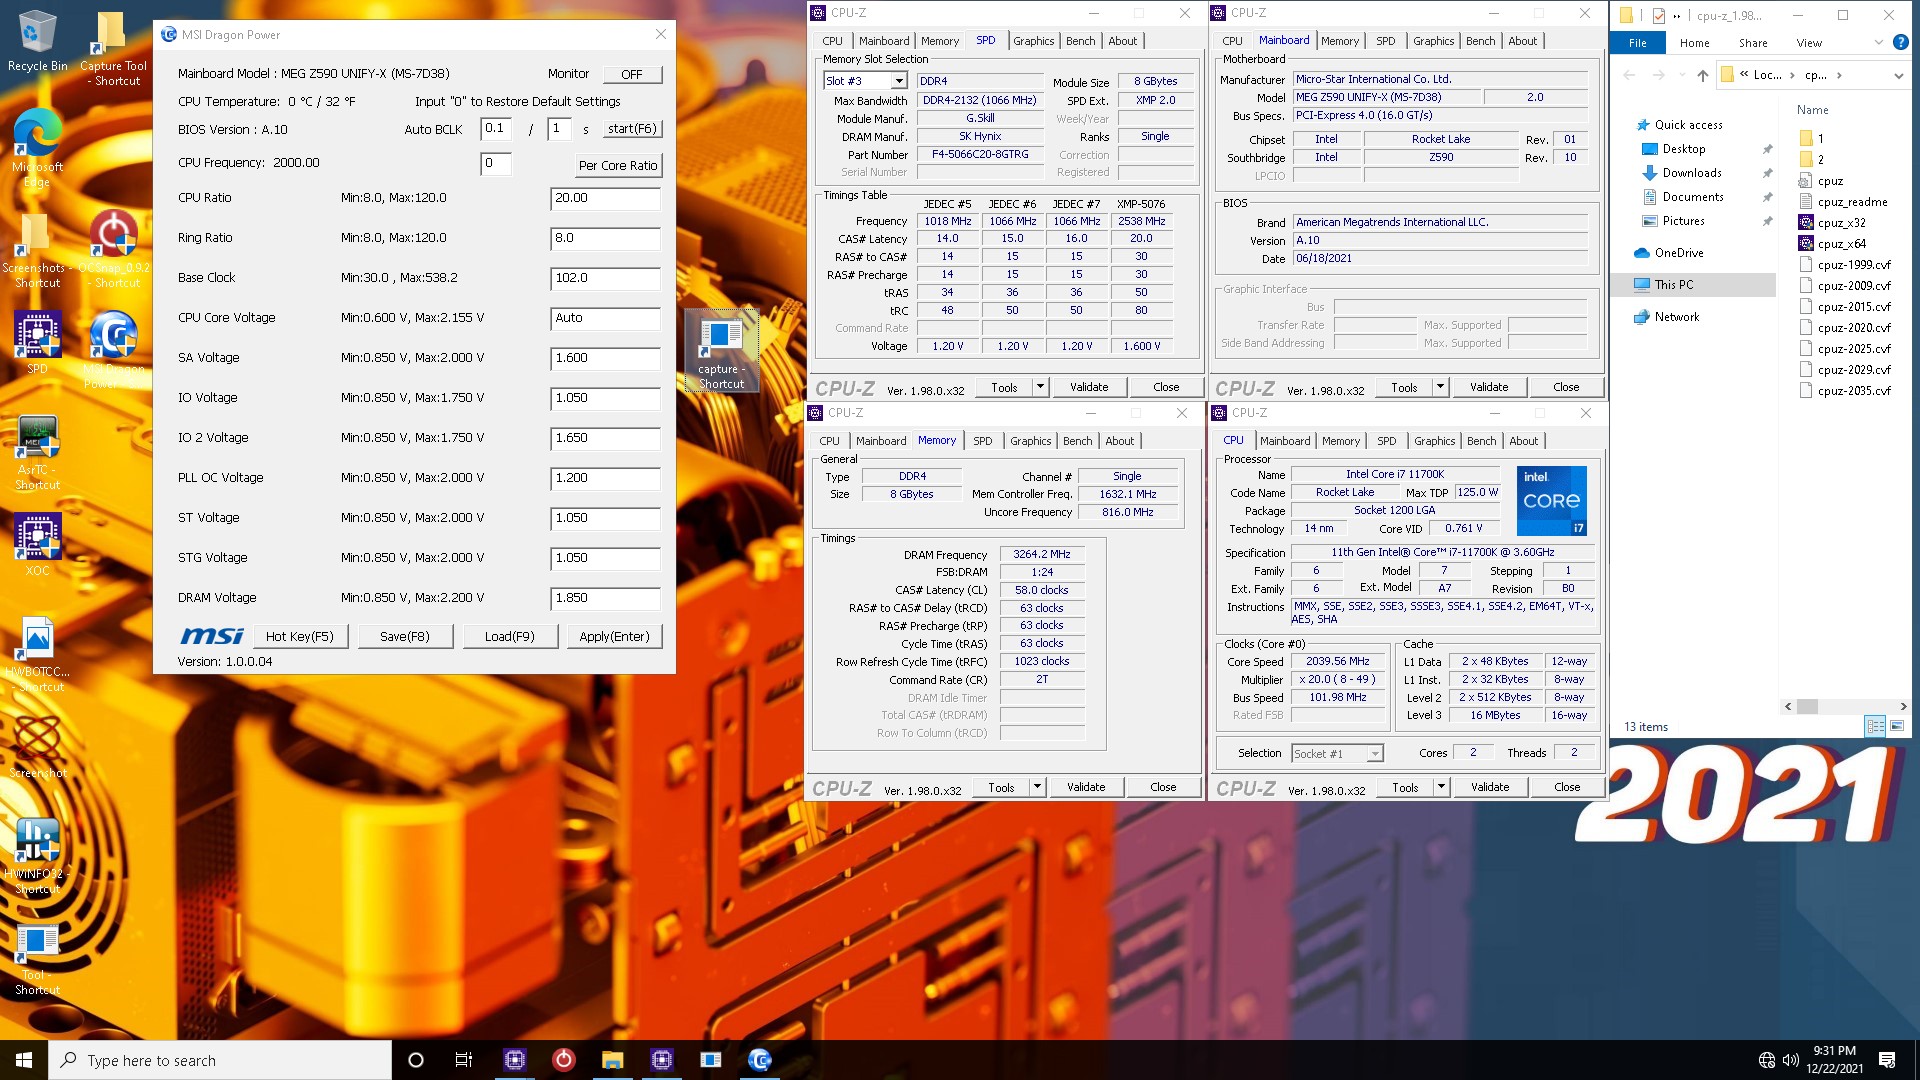The height and width of the screenshot is (1080, 1920).
Task: Click Close button in SPD CPU-Z window
Action: click(1165, 387)
